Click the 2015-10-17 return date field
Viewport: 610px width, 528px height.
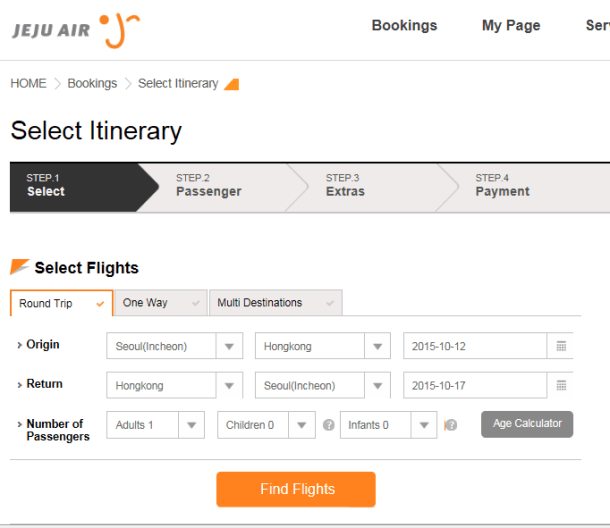475,386
